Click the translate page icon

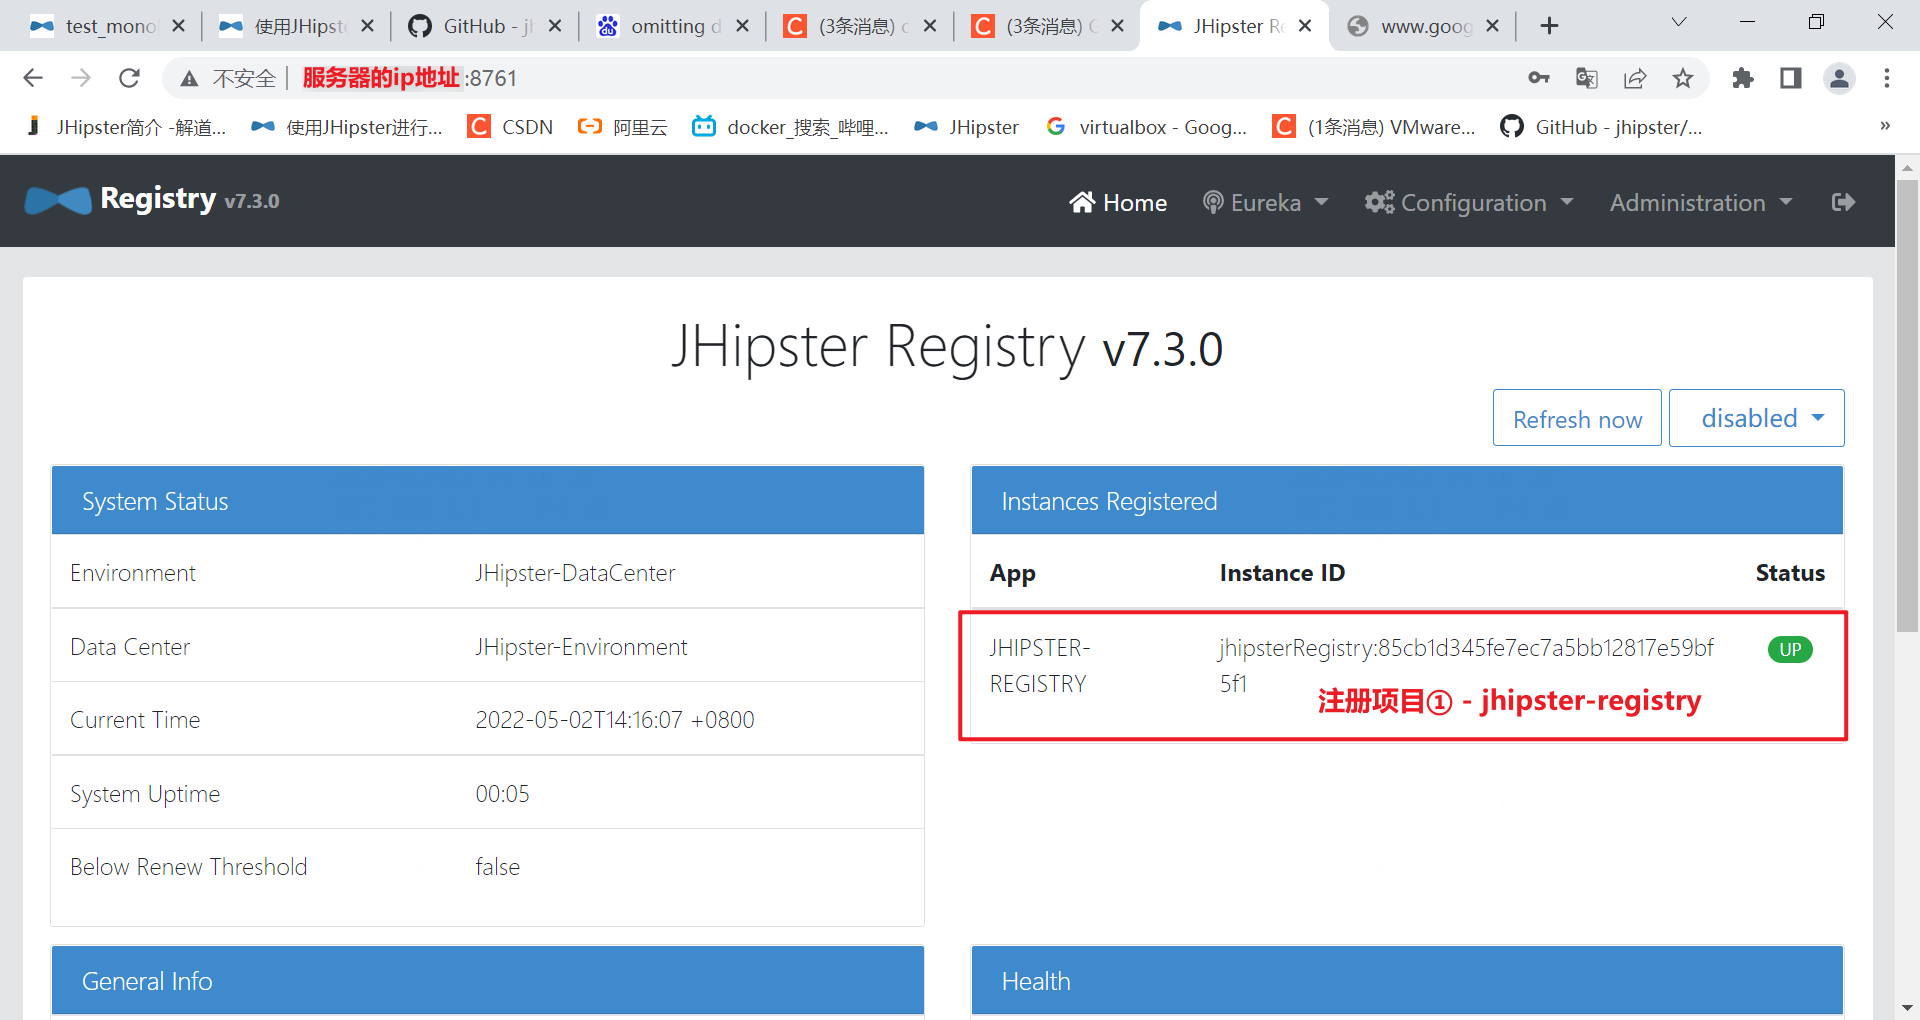click(1587, 78)
